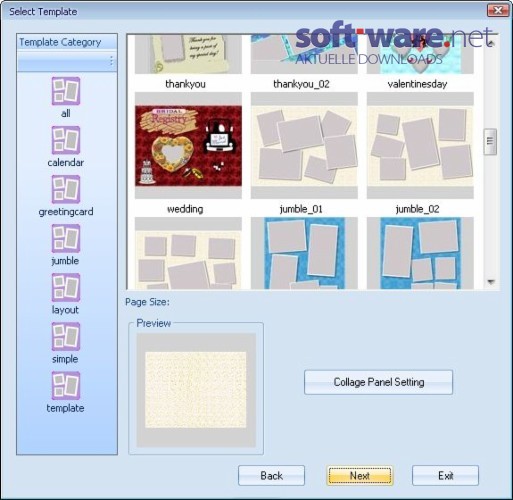The image size is (513, 500).
Task: Click the scroll down arrow of template list
Action: [490, 282]
